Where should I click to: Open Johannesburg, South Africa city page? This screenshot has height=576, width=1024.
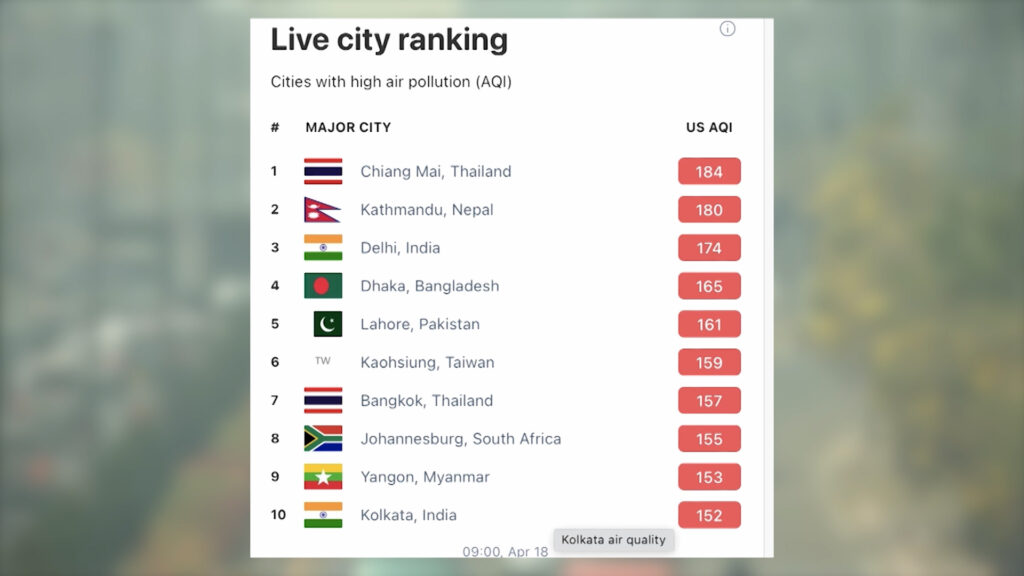click(x=460, y=439)
